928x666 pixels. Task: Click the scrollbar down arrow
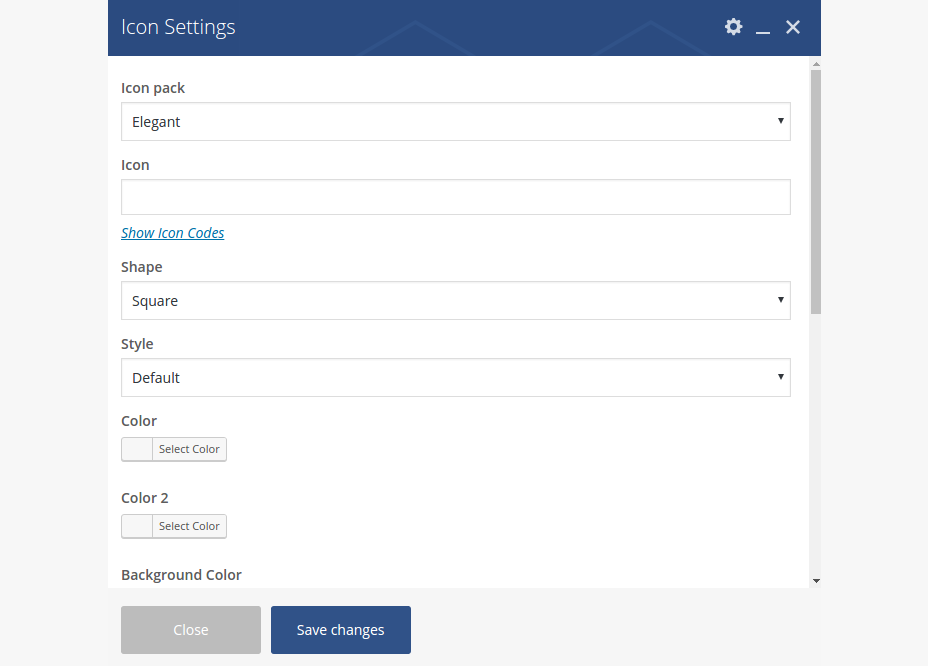point(816,580)
